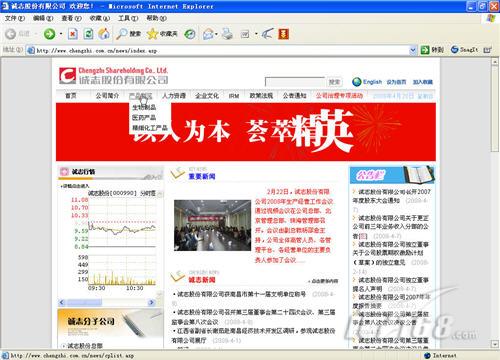Select the 公告通知 navigation tab
500x360 pixels.
tap(294, 96)
